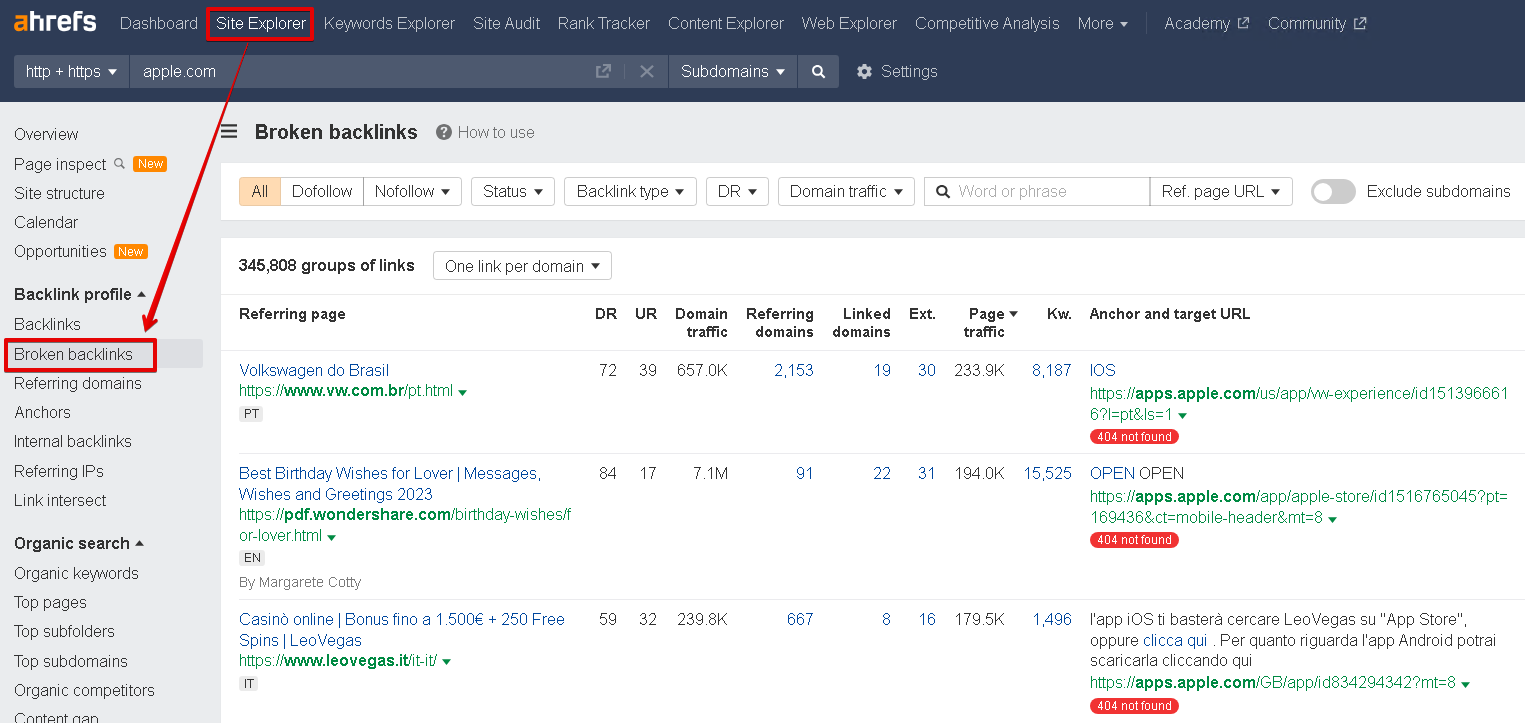
Task: Go to Overview in sidebar
Action: coord(46,134)
